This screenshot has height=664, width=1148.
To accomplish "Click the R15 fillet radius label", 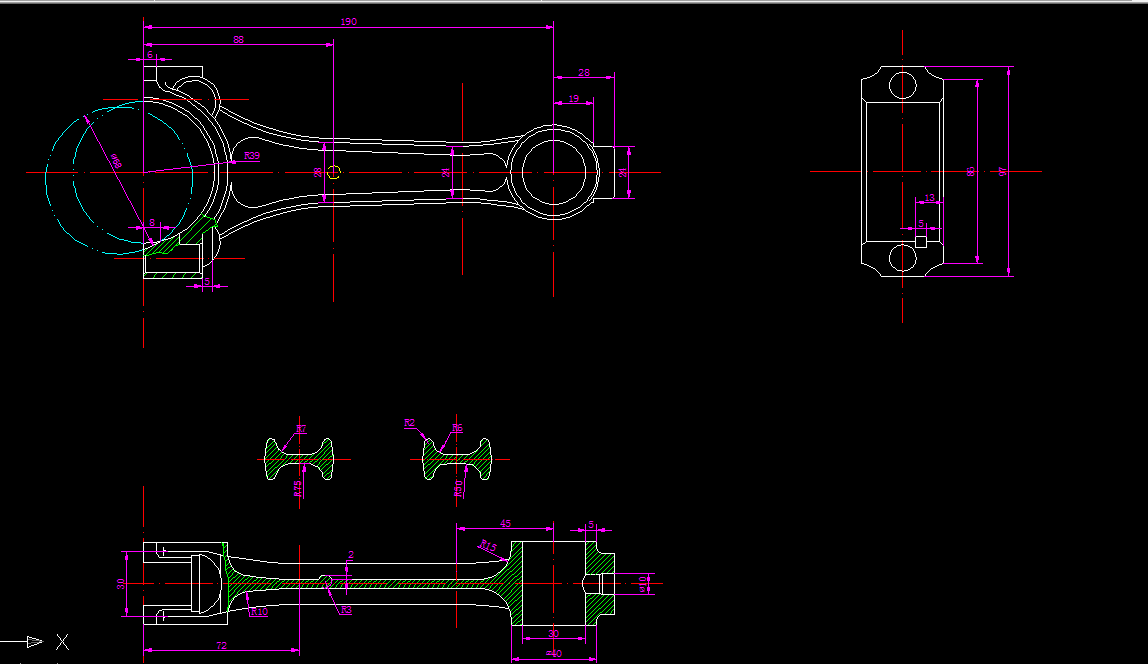I will click(488, 546).
